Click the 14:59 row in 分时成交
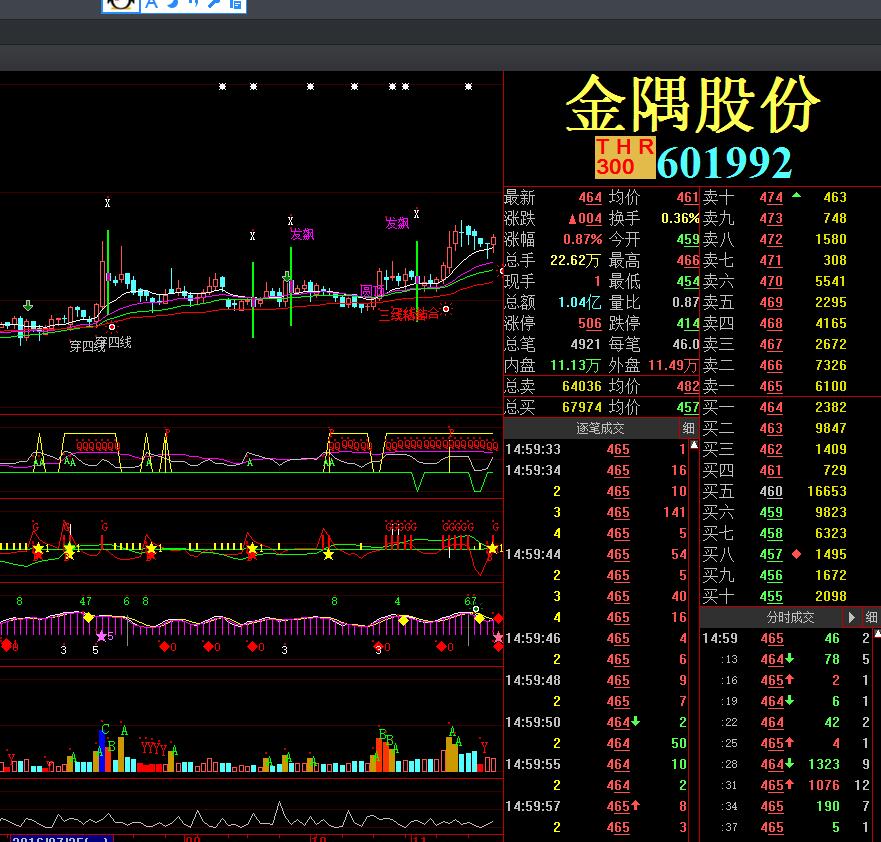The image size is (881, 842). [x=787, y=638]
